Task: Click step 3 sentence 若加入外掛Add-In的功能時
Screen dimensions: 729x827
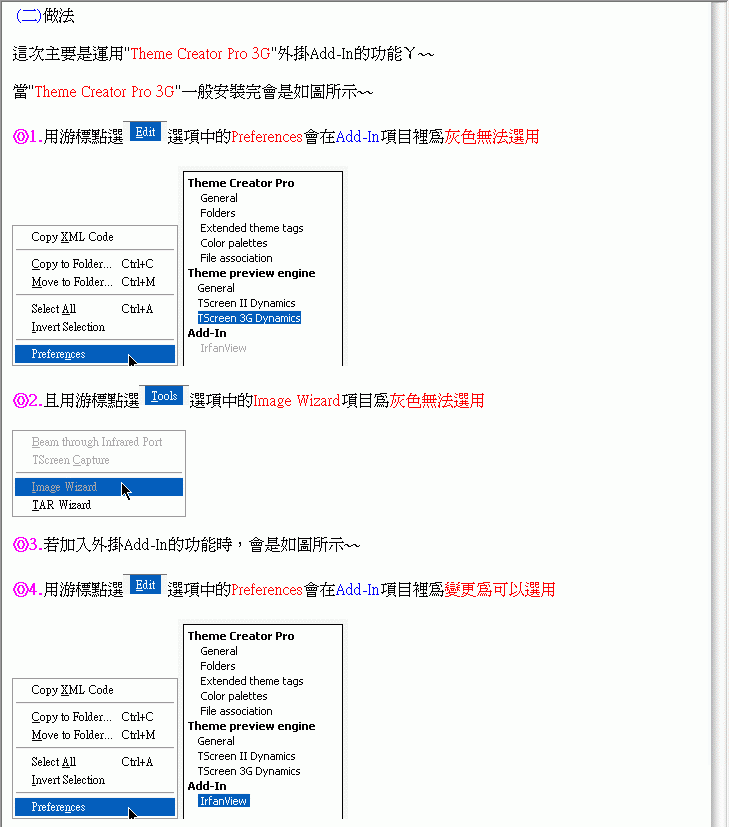Action: pyautogui.click(x=138, y=544)
